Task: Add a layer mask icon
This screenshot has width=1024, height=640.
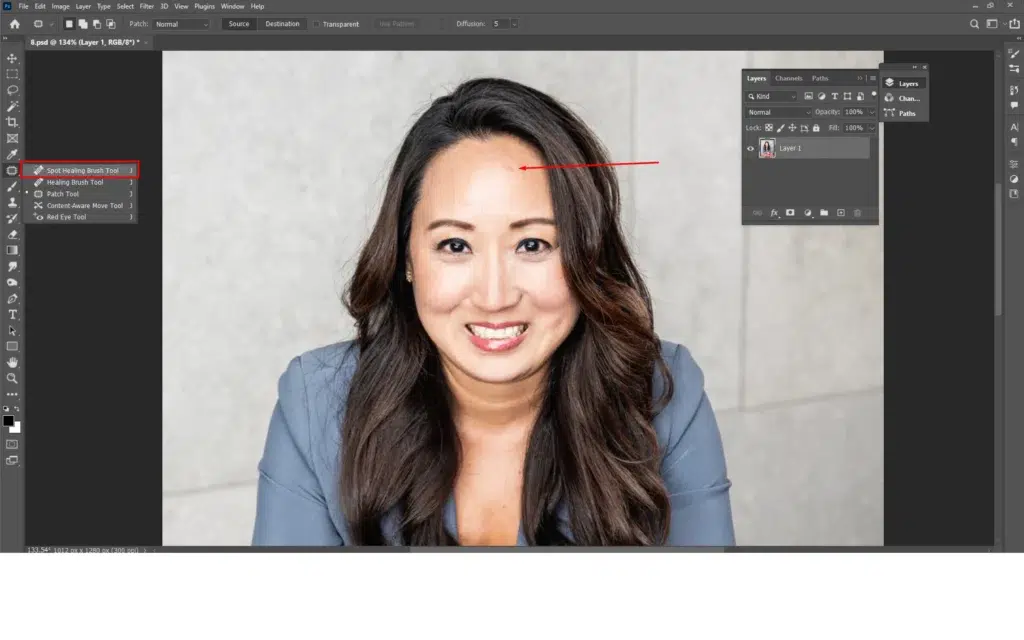Action: 790,213
